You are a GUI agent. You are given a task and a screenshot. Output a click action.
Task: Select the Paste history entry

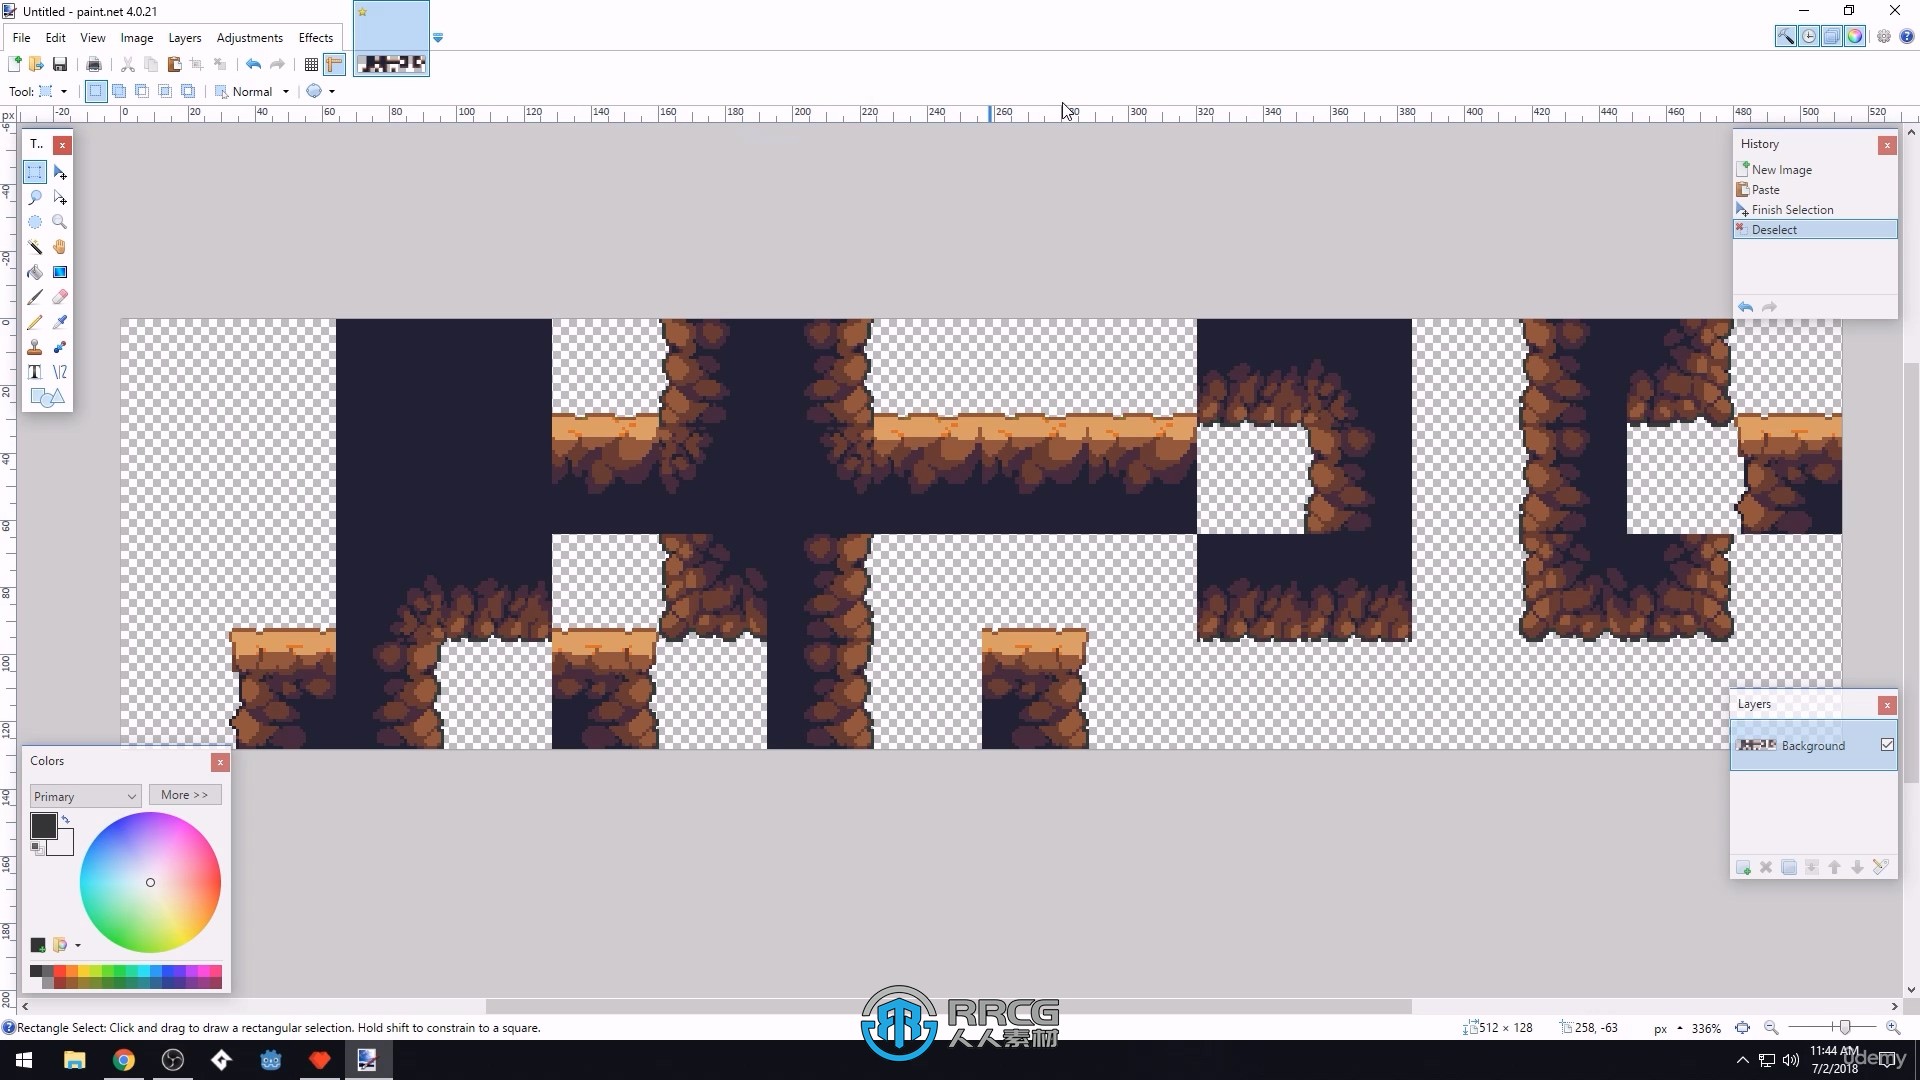(1815, 190)
